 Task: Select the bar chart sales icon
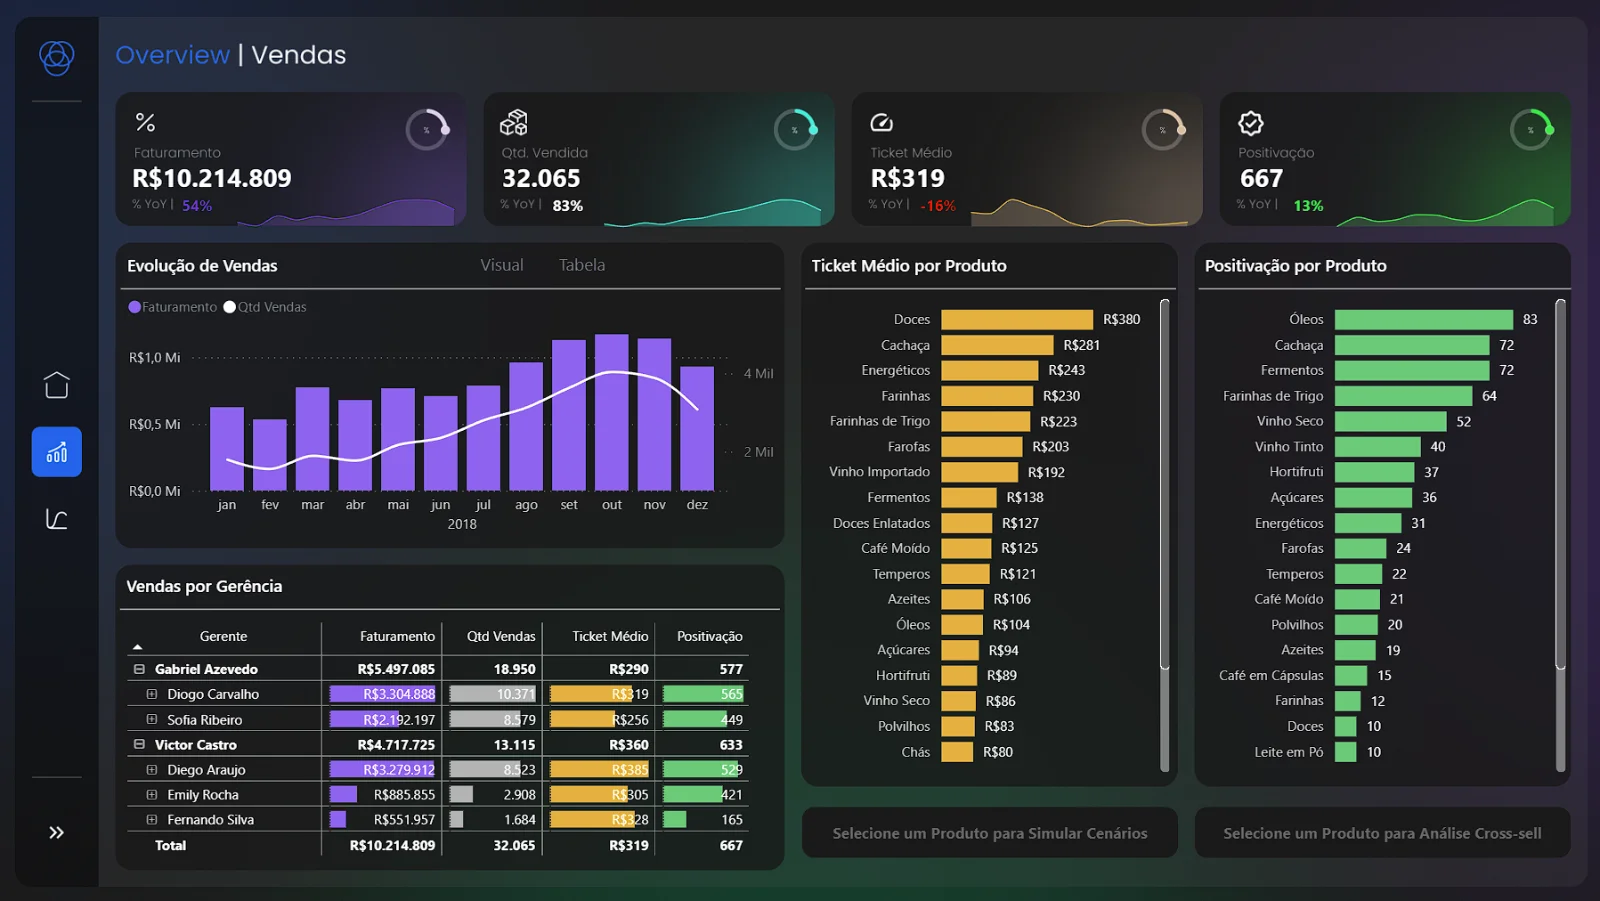[56, 452]
